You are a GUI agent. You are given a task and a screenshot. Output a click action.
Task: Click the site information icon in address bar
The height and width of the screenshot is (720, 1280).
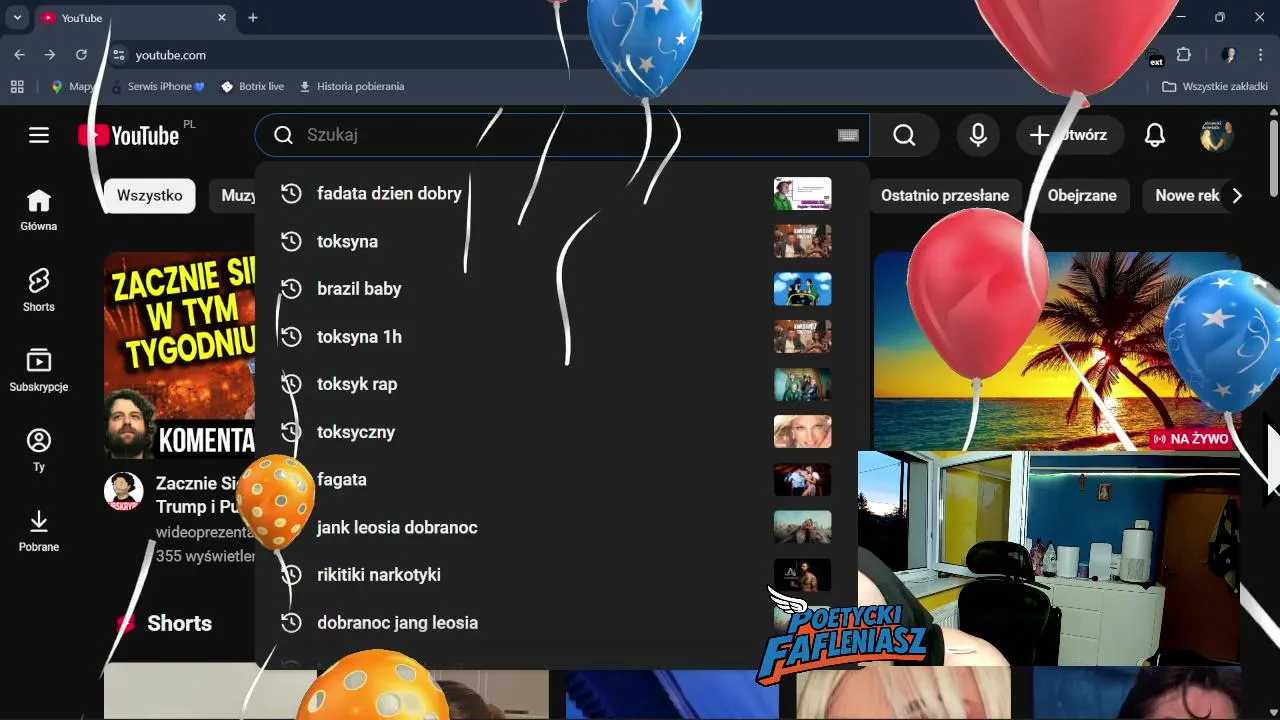[119, 55]
